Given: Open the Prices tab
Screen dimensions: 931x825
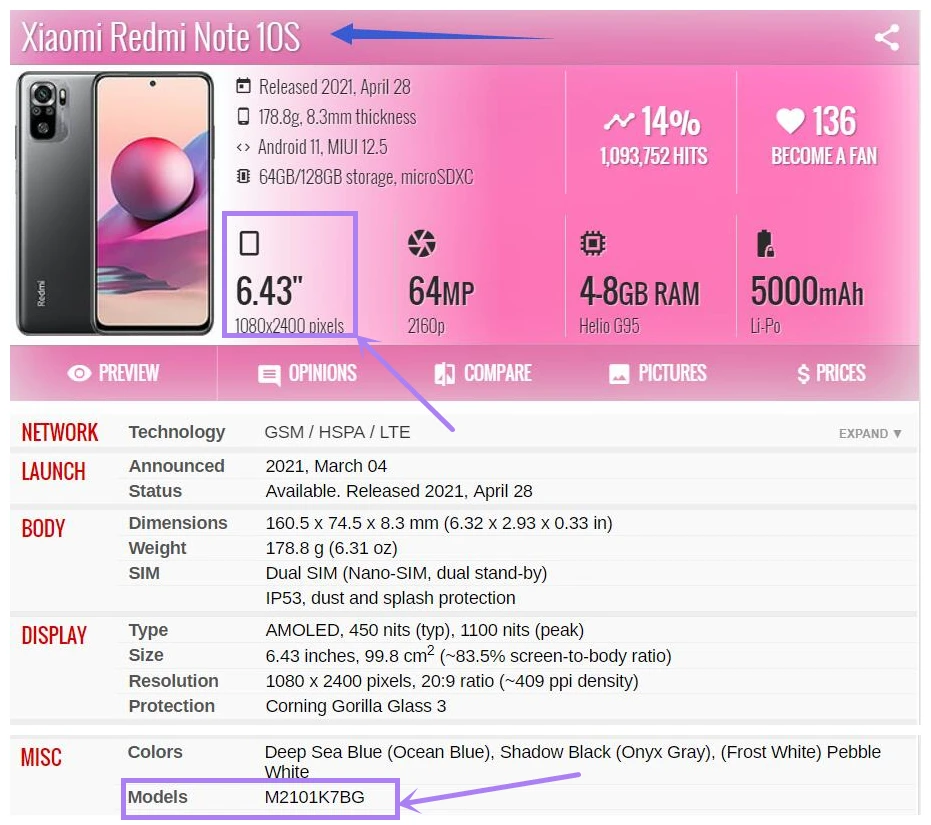Looking at the screenshot, I should [x=831, y=373].
